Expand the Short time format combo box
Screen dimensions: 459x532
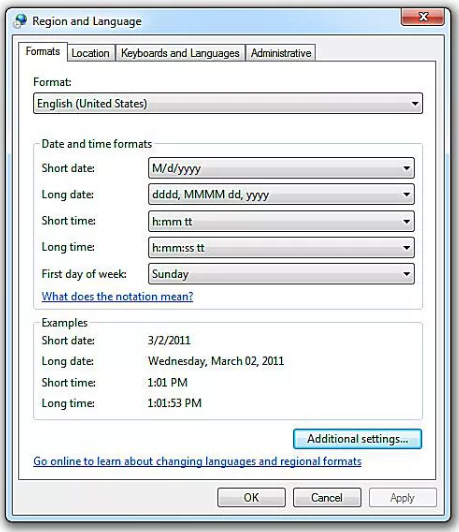coord(281,221)
